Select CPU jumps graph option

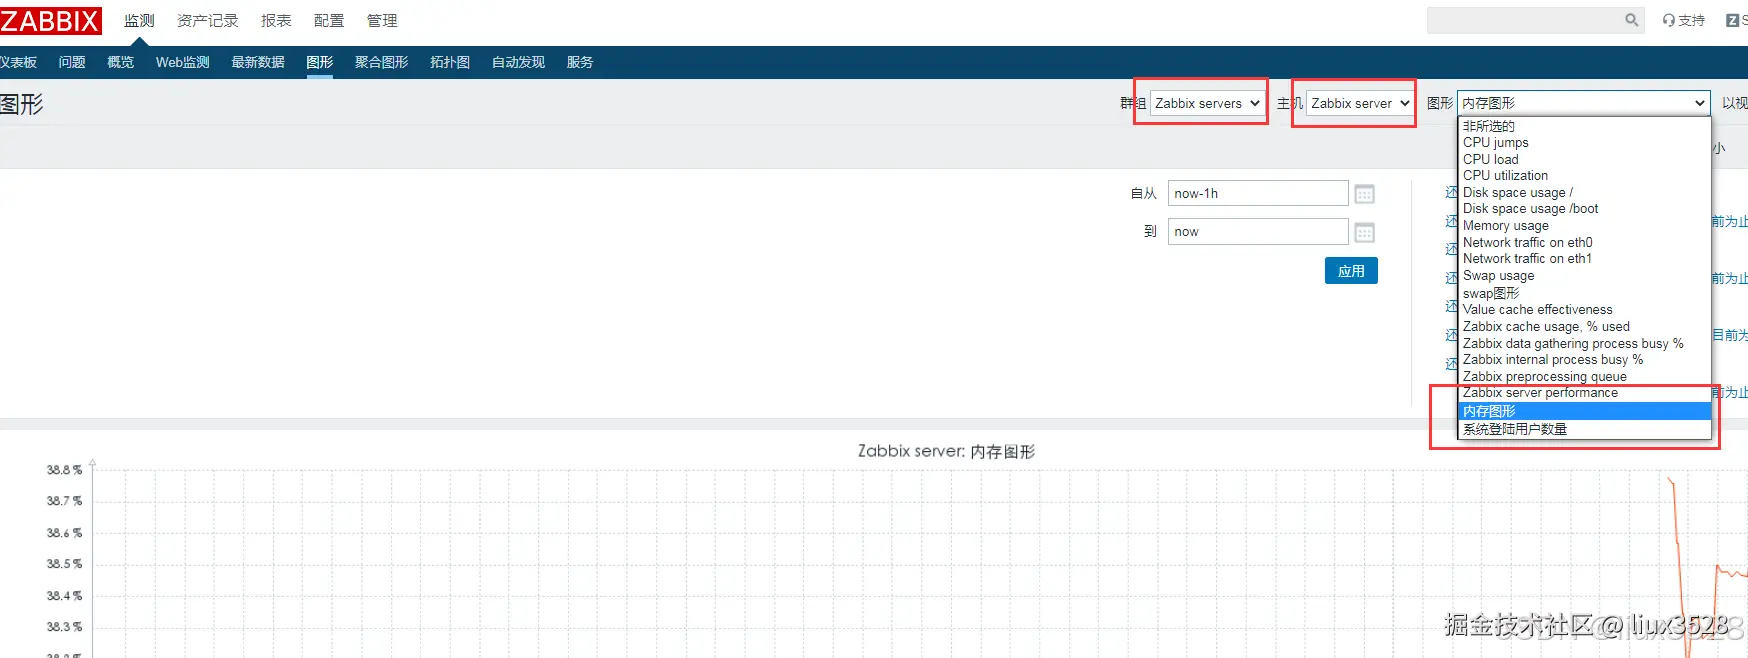pyautogui.click(x=1584, y=143)
